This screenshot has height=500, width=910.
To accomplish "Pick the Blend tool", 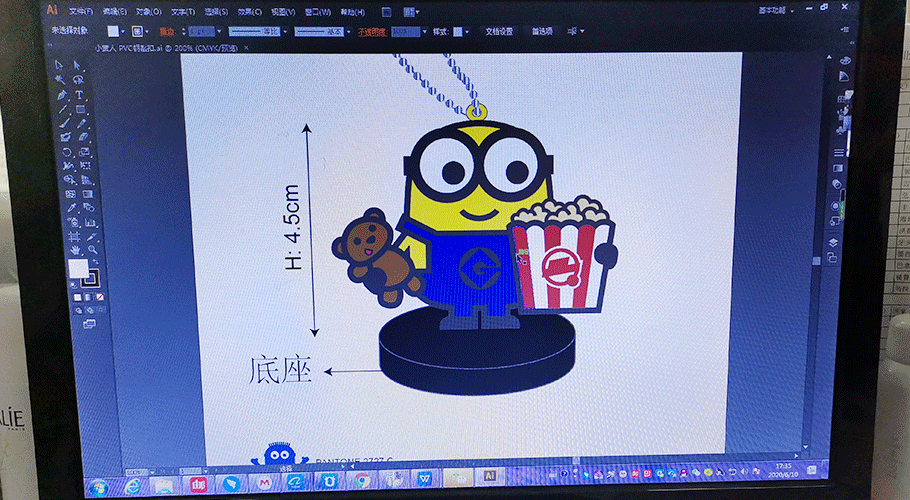I will tap(89, 208).
